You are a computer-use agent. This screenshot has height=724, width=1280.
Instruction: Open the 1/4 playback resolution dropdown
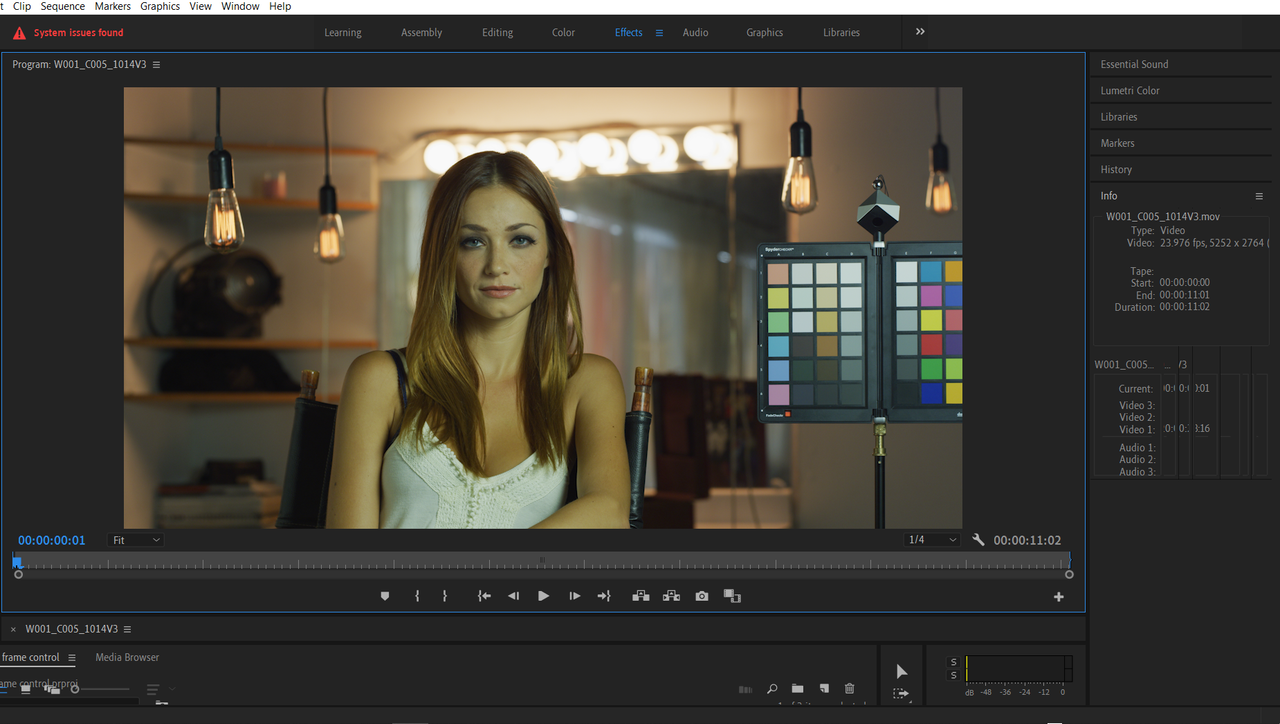(x=931, y=540)
